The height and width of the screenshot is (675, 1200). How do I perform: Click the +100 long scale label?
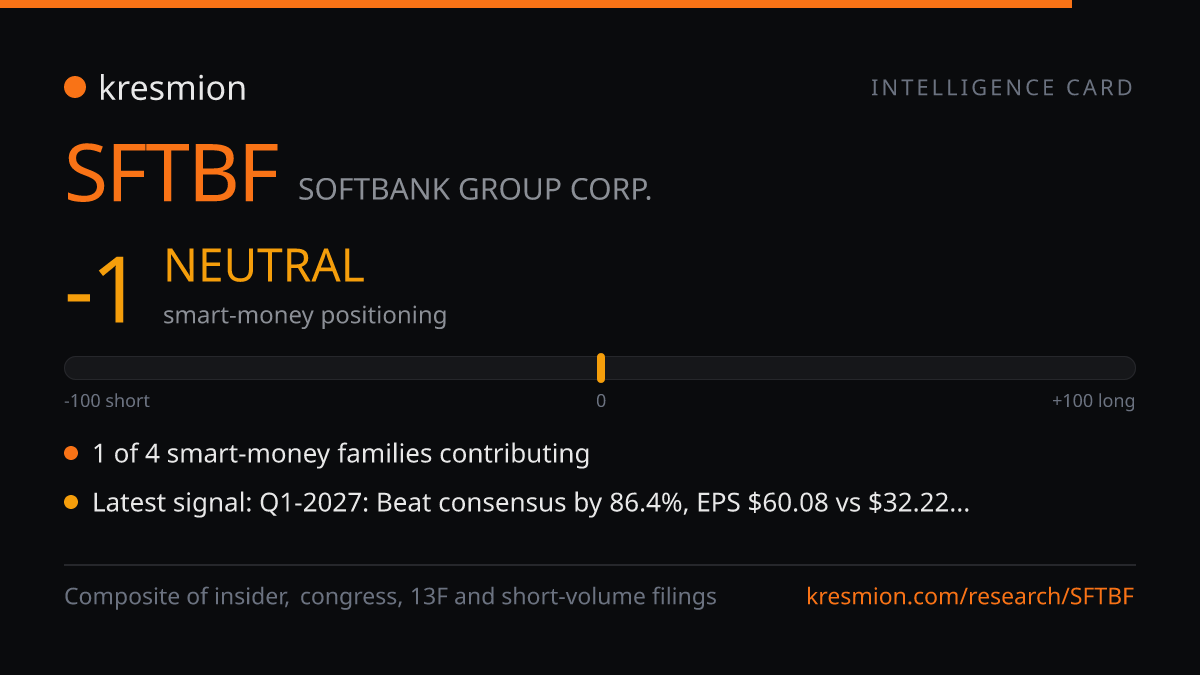pos(1093,401)
